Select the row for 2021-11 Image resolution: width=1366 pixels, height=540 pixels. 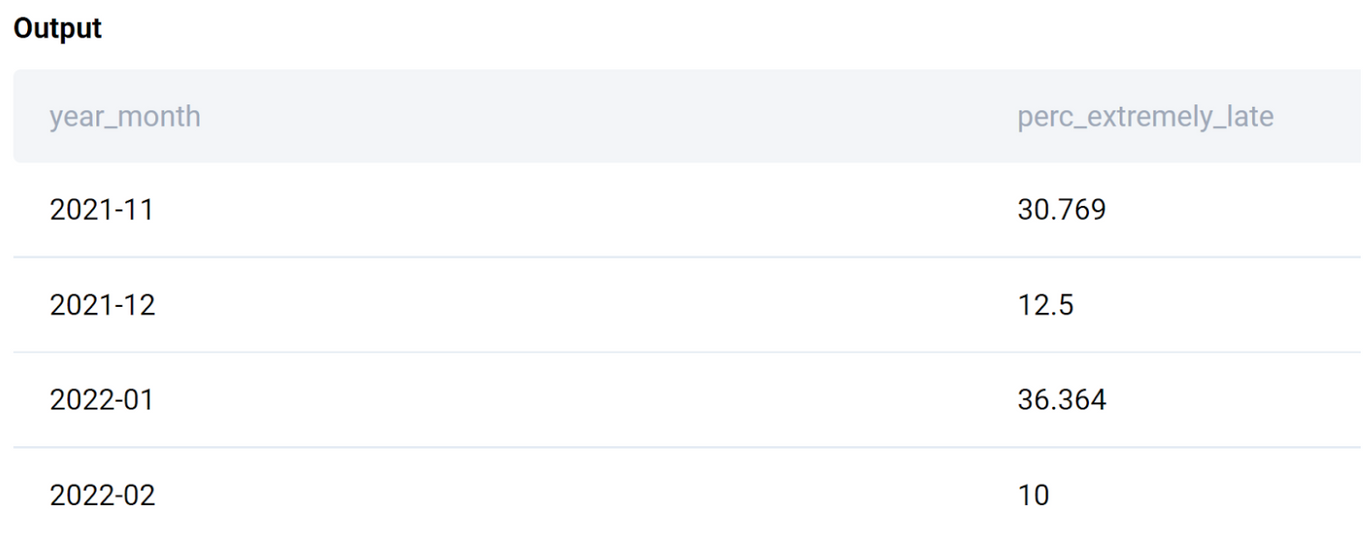coord(689,210)
